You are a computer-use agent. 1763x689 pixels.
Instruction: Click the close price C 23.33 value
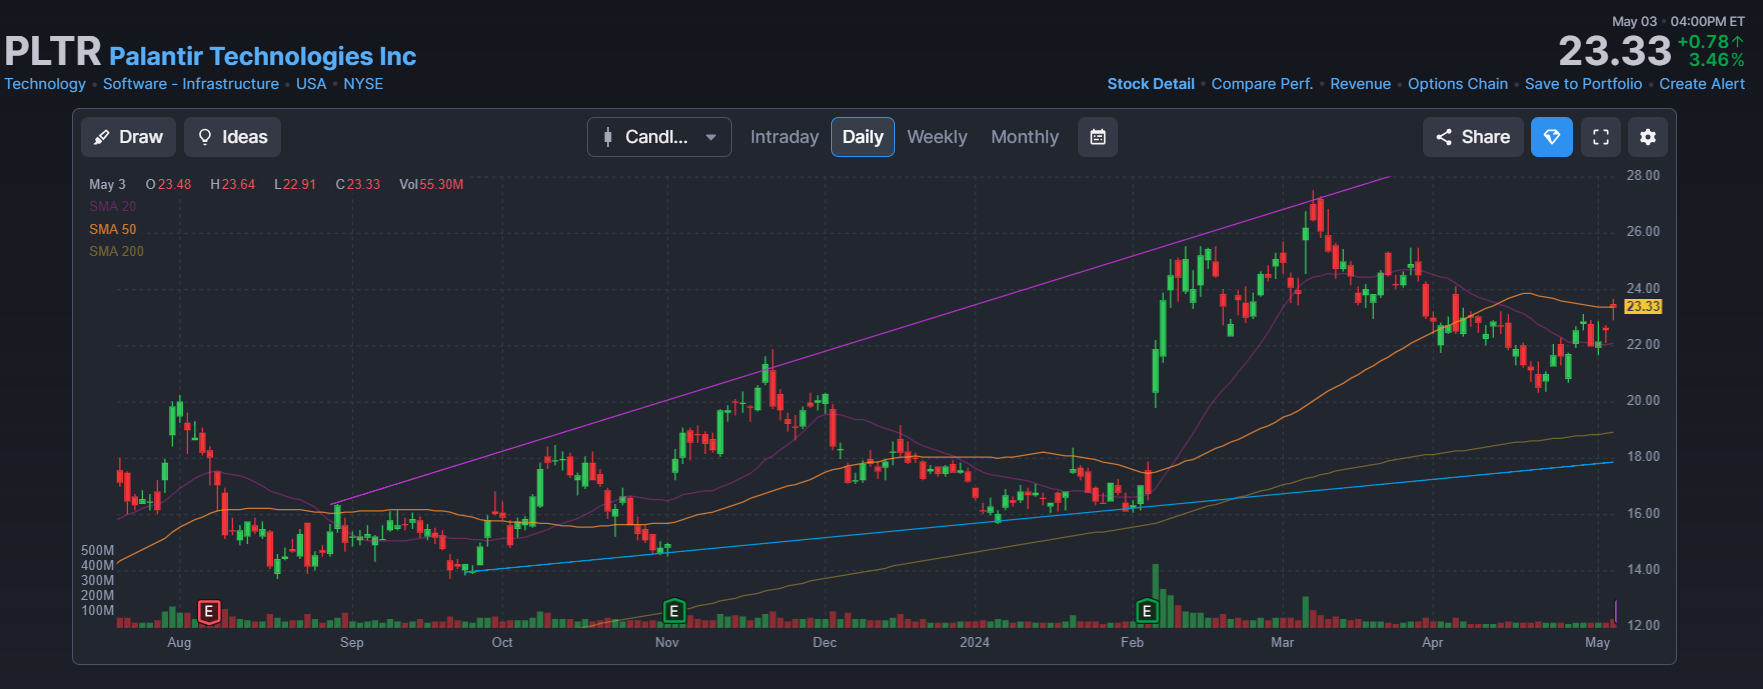pyautogui.click(x=358, y=184)
